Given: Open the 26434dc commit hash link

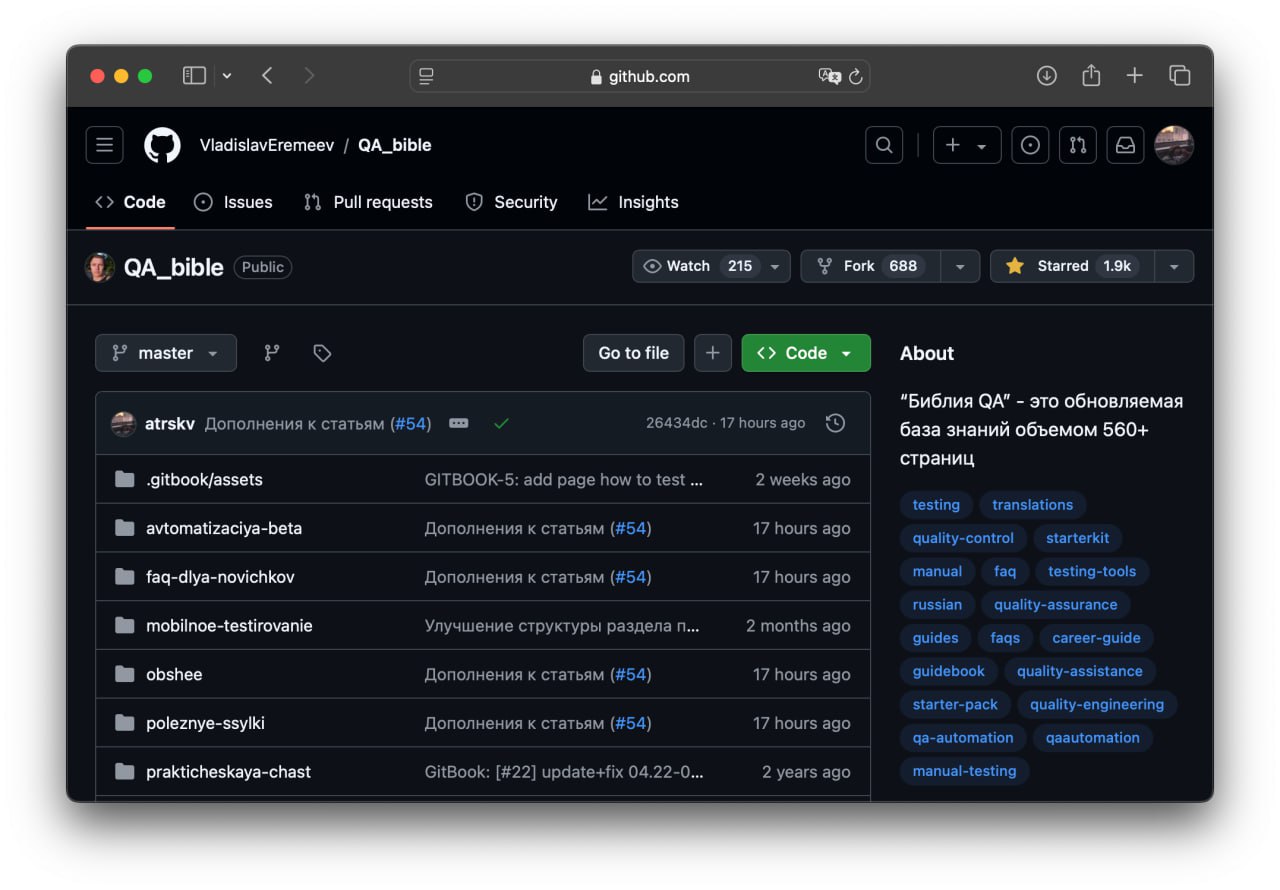Looking at the screenshot, I should pyautogui.click(x=676, y=423).
